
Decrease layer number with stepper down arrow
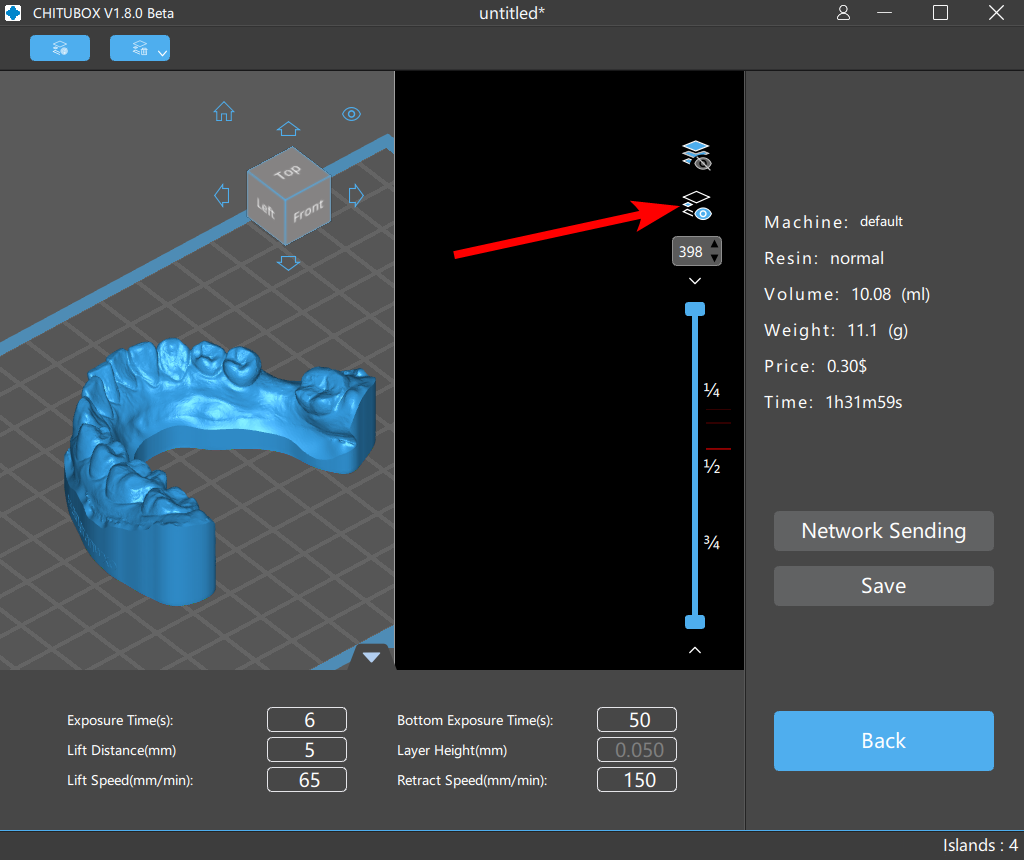[x=714, y=258]
